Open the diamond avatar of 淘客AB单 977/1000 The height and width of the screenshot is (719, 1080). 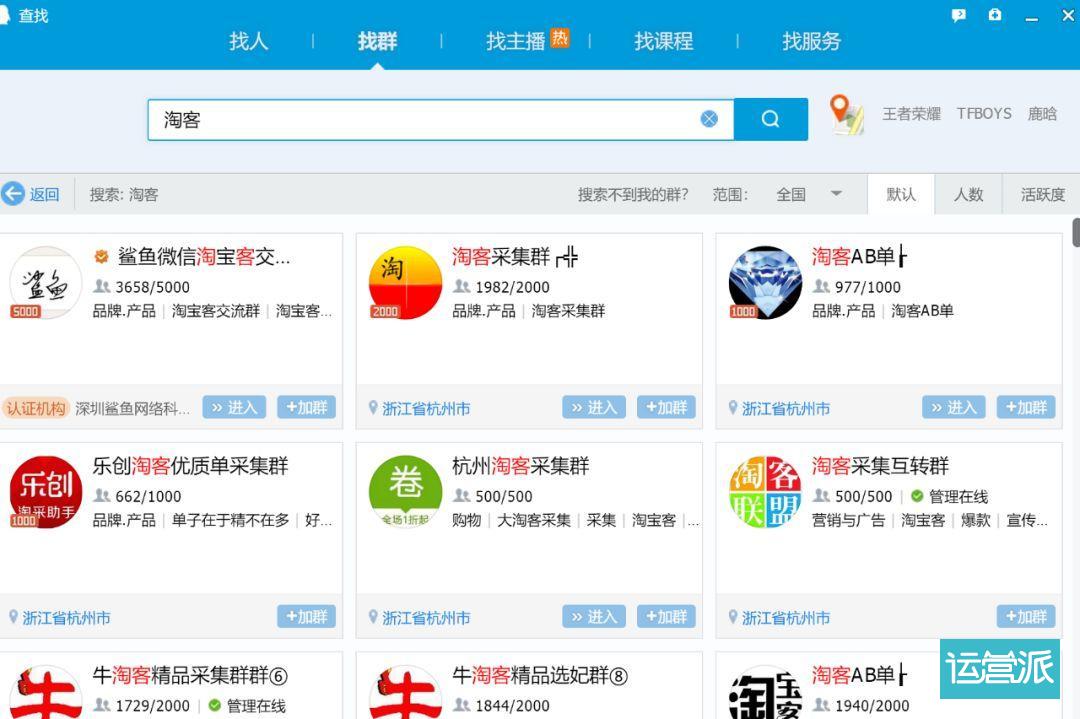click(x=765, y=282)
